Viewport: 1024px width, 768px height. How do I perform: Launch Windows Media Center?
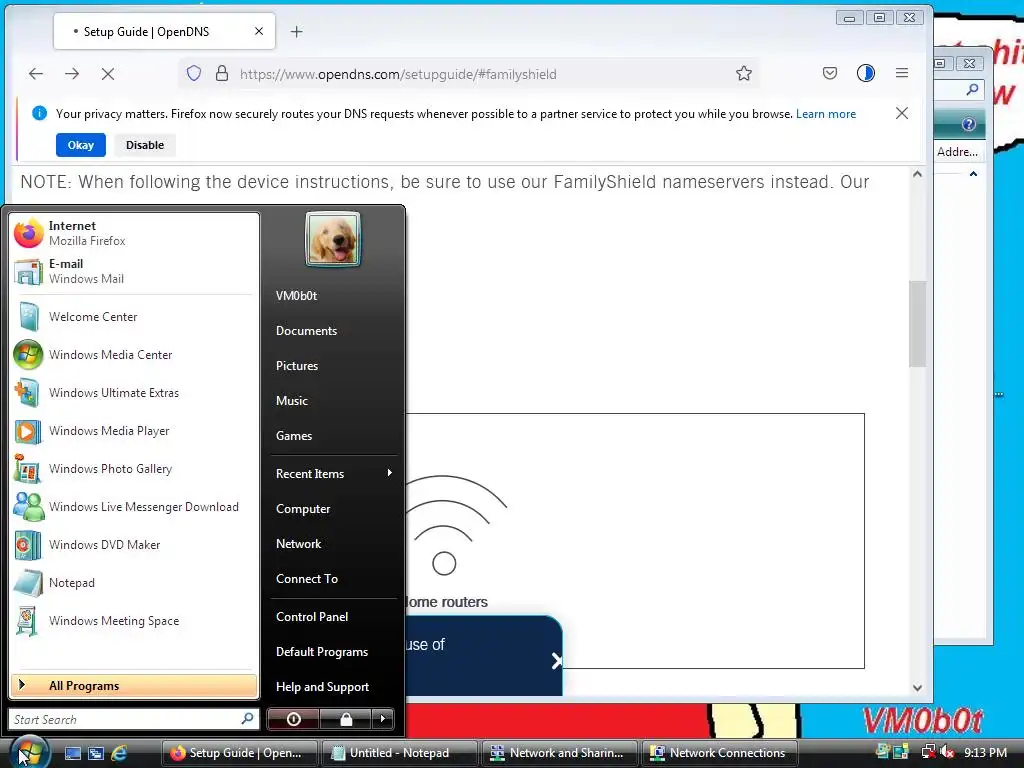pos(134,355)
